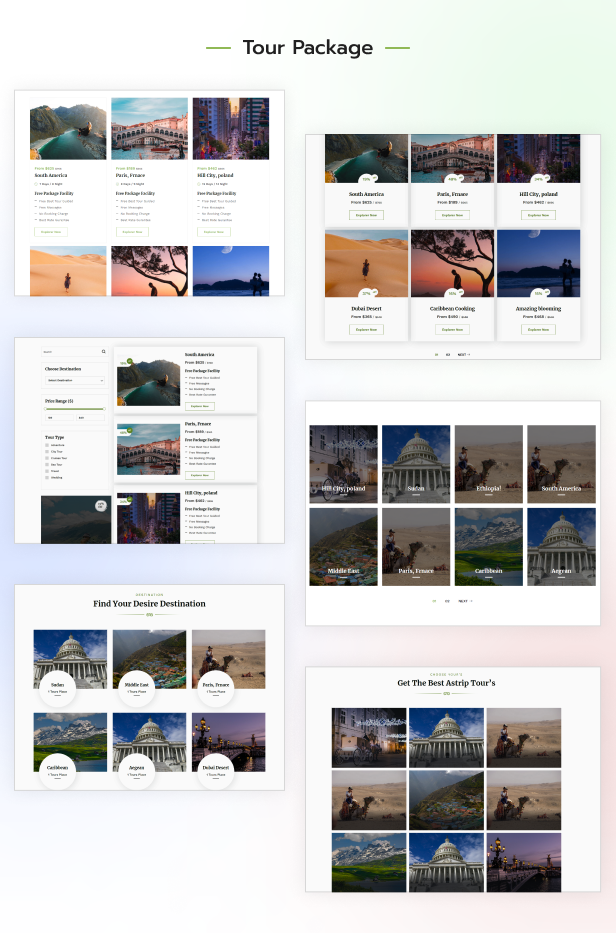
Task: Click the minimum price input under Price Range
Action: pos(60,418)
